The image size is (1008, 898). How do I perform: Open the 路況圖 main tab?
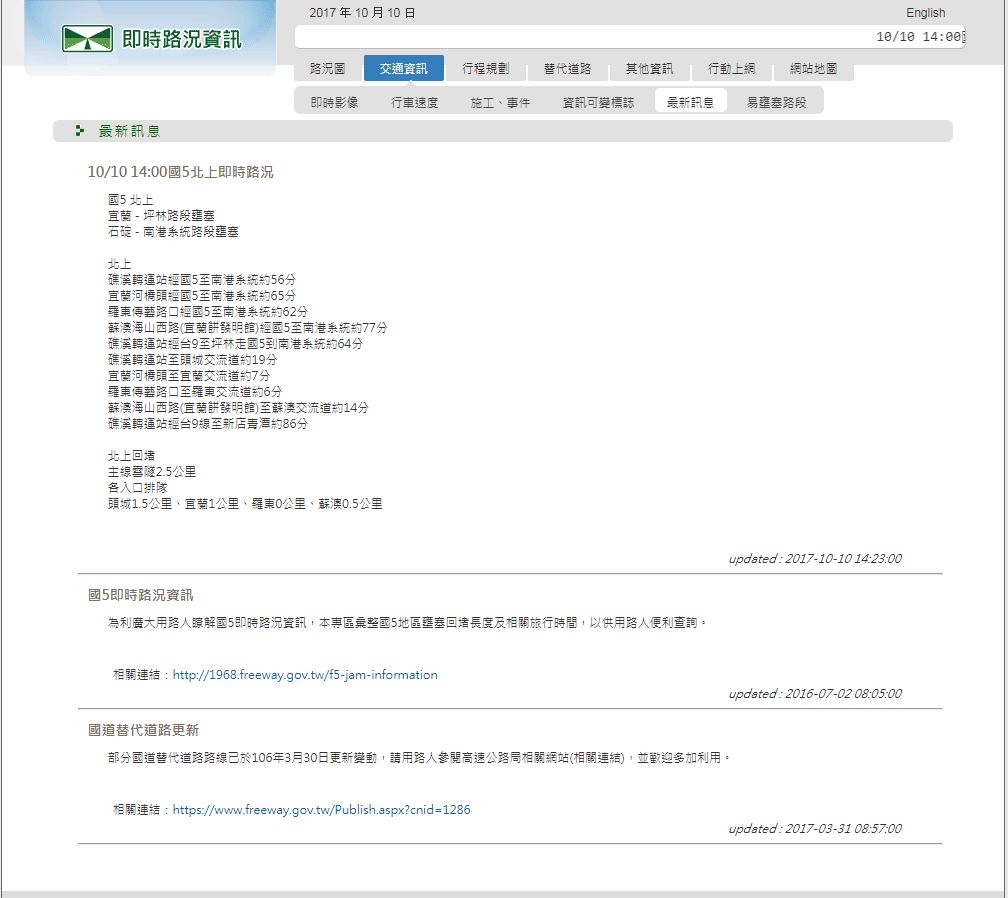tap(328, 69)
